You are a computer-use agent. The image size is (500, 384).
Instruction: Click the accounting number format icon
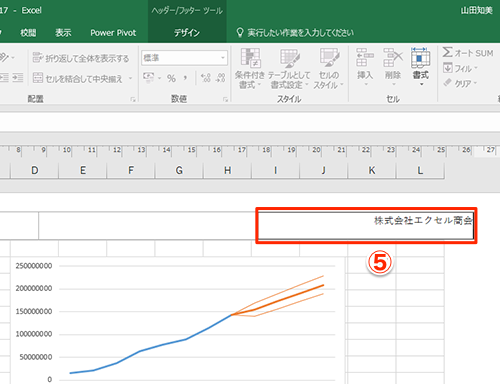148,78
